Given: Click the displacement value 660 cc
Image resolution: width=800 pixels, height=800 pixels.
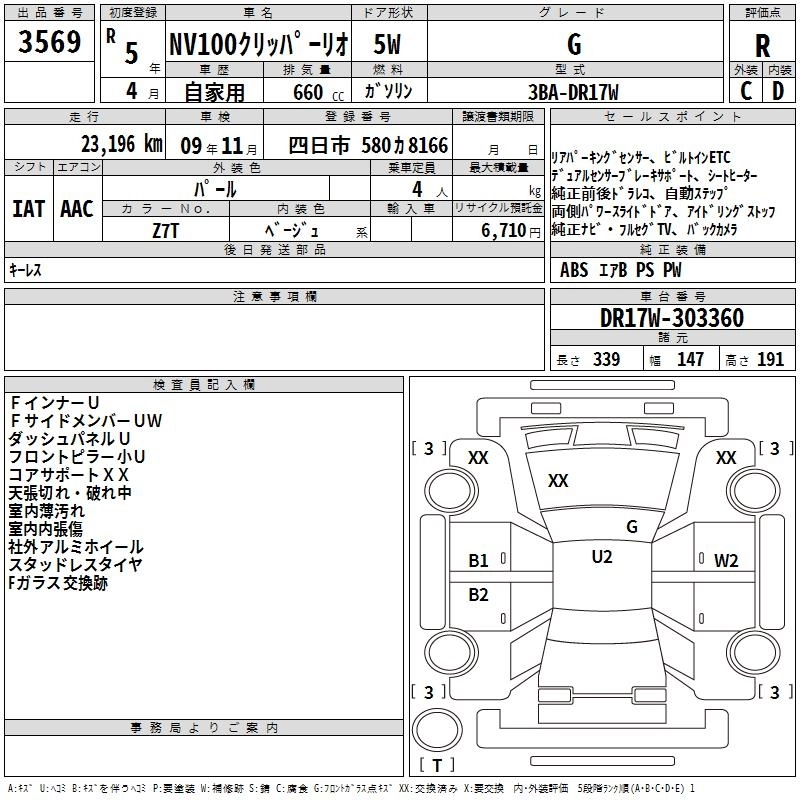Looking at the screenshot, I should tap(318, 93).
